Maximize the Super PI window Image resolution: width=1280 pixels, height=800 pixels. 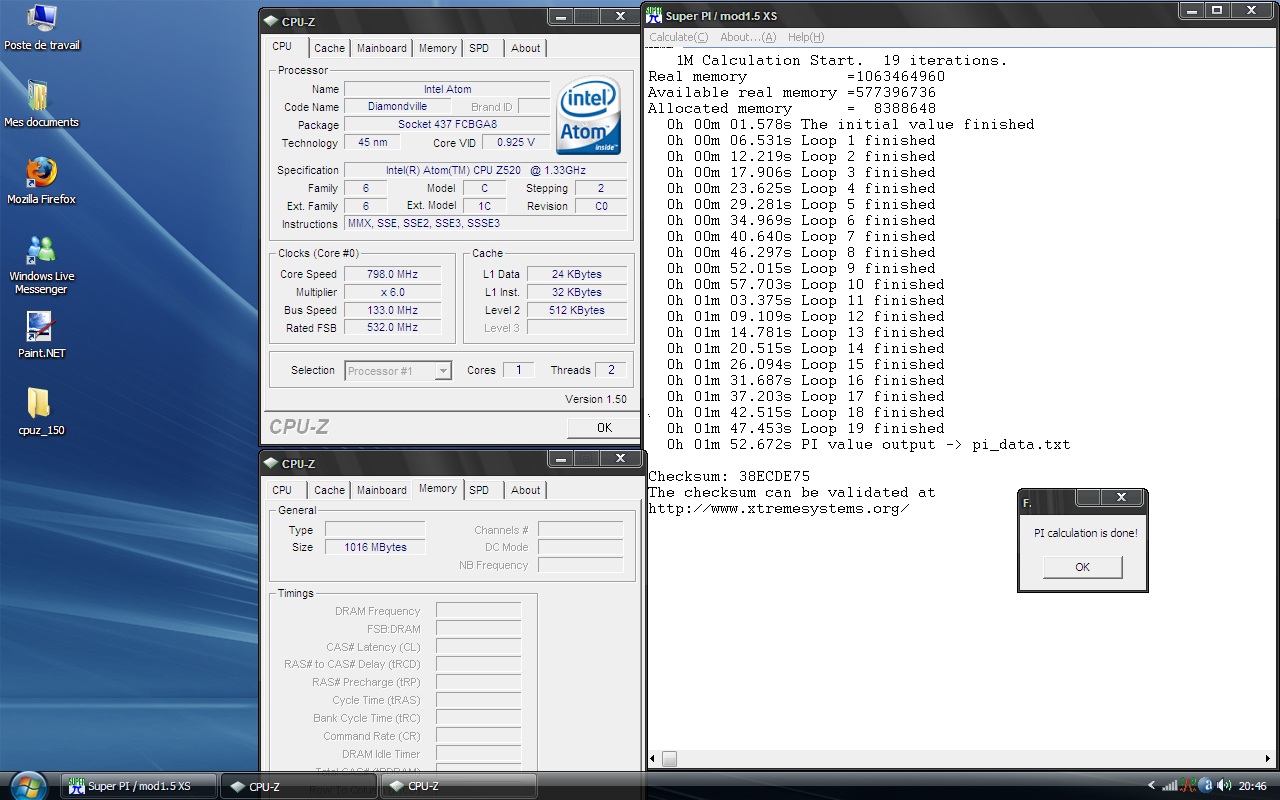[x=1217, y=10]
